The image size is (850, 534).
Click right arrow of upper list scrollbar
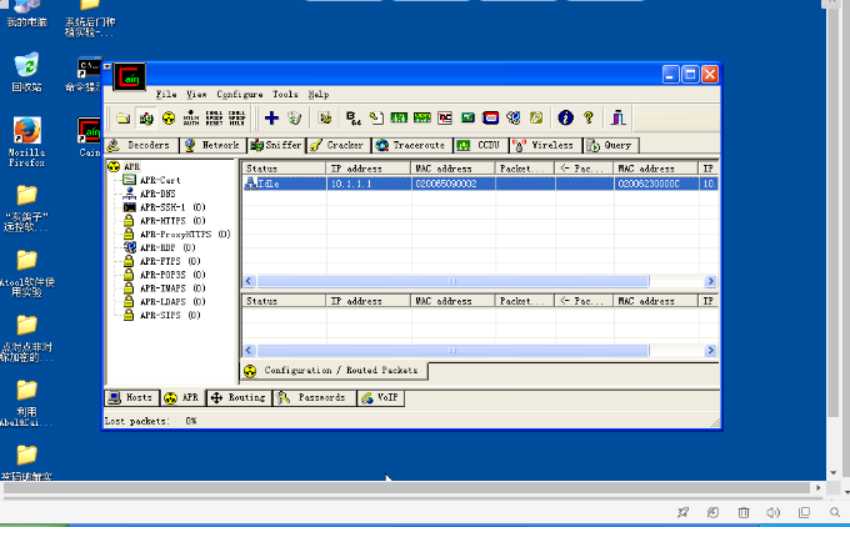(711, 281)
